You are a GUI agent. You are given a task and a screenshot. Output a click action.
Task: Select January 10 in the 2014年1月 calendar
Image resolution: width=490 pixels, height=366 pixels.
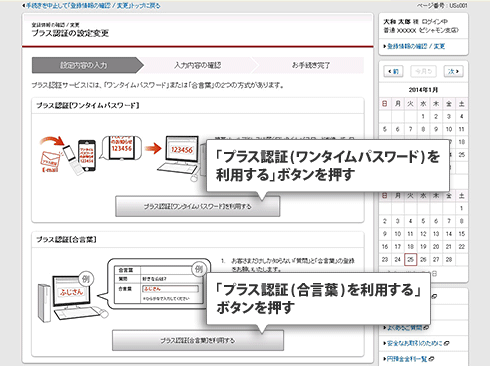click(x=449, y=129)
